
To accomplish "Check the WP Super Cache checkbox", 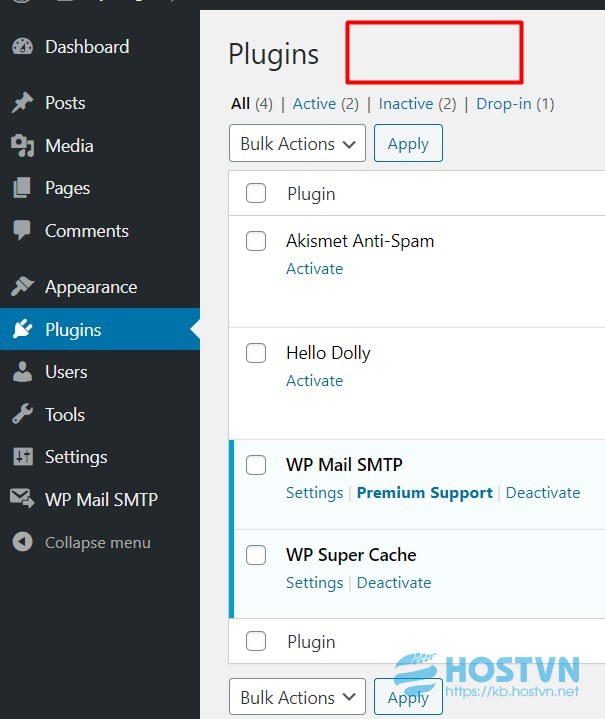I will click(256, 555).
